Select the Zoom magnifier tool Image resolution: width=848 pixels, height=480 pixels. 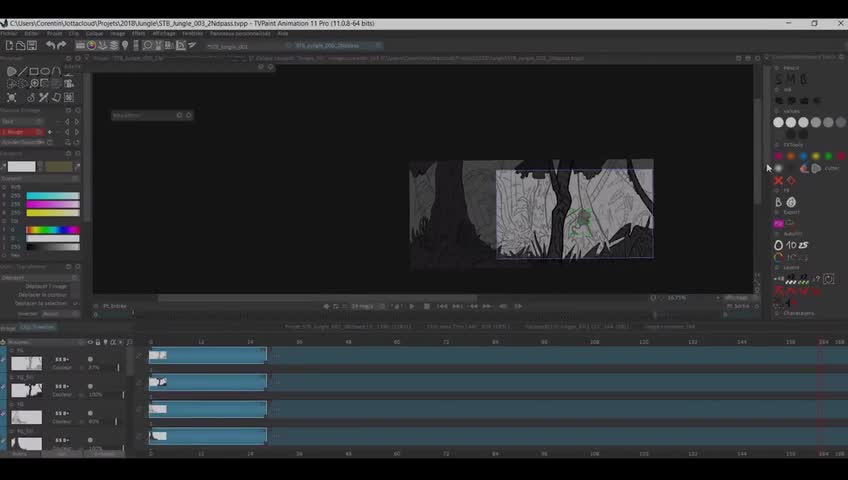[x=34, y=83]
